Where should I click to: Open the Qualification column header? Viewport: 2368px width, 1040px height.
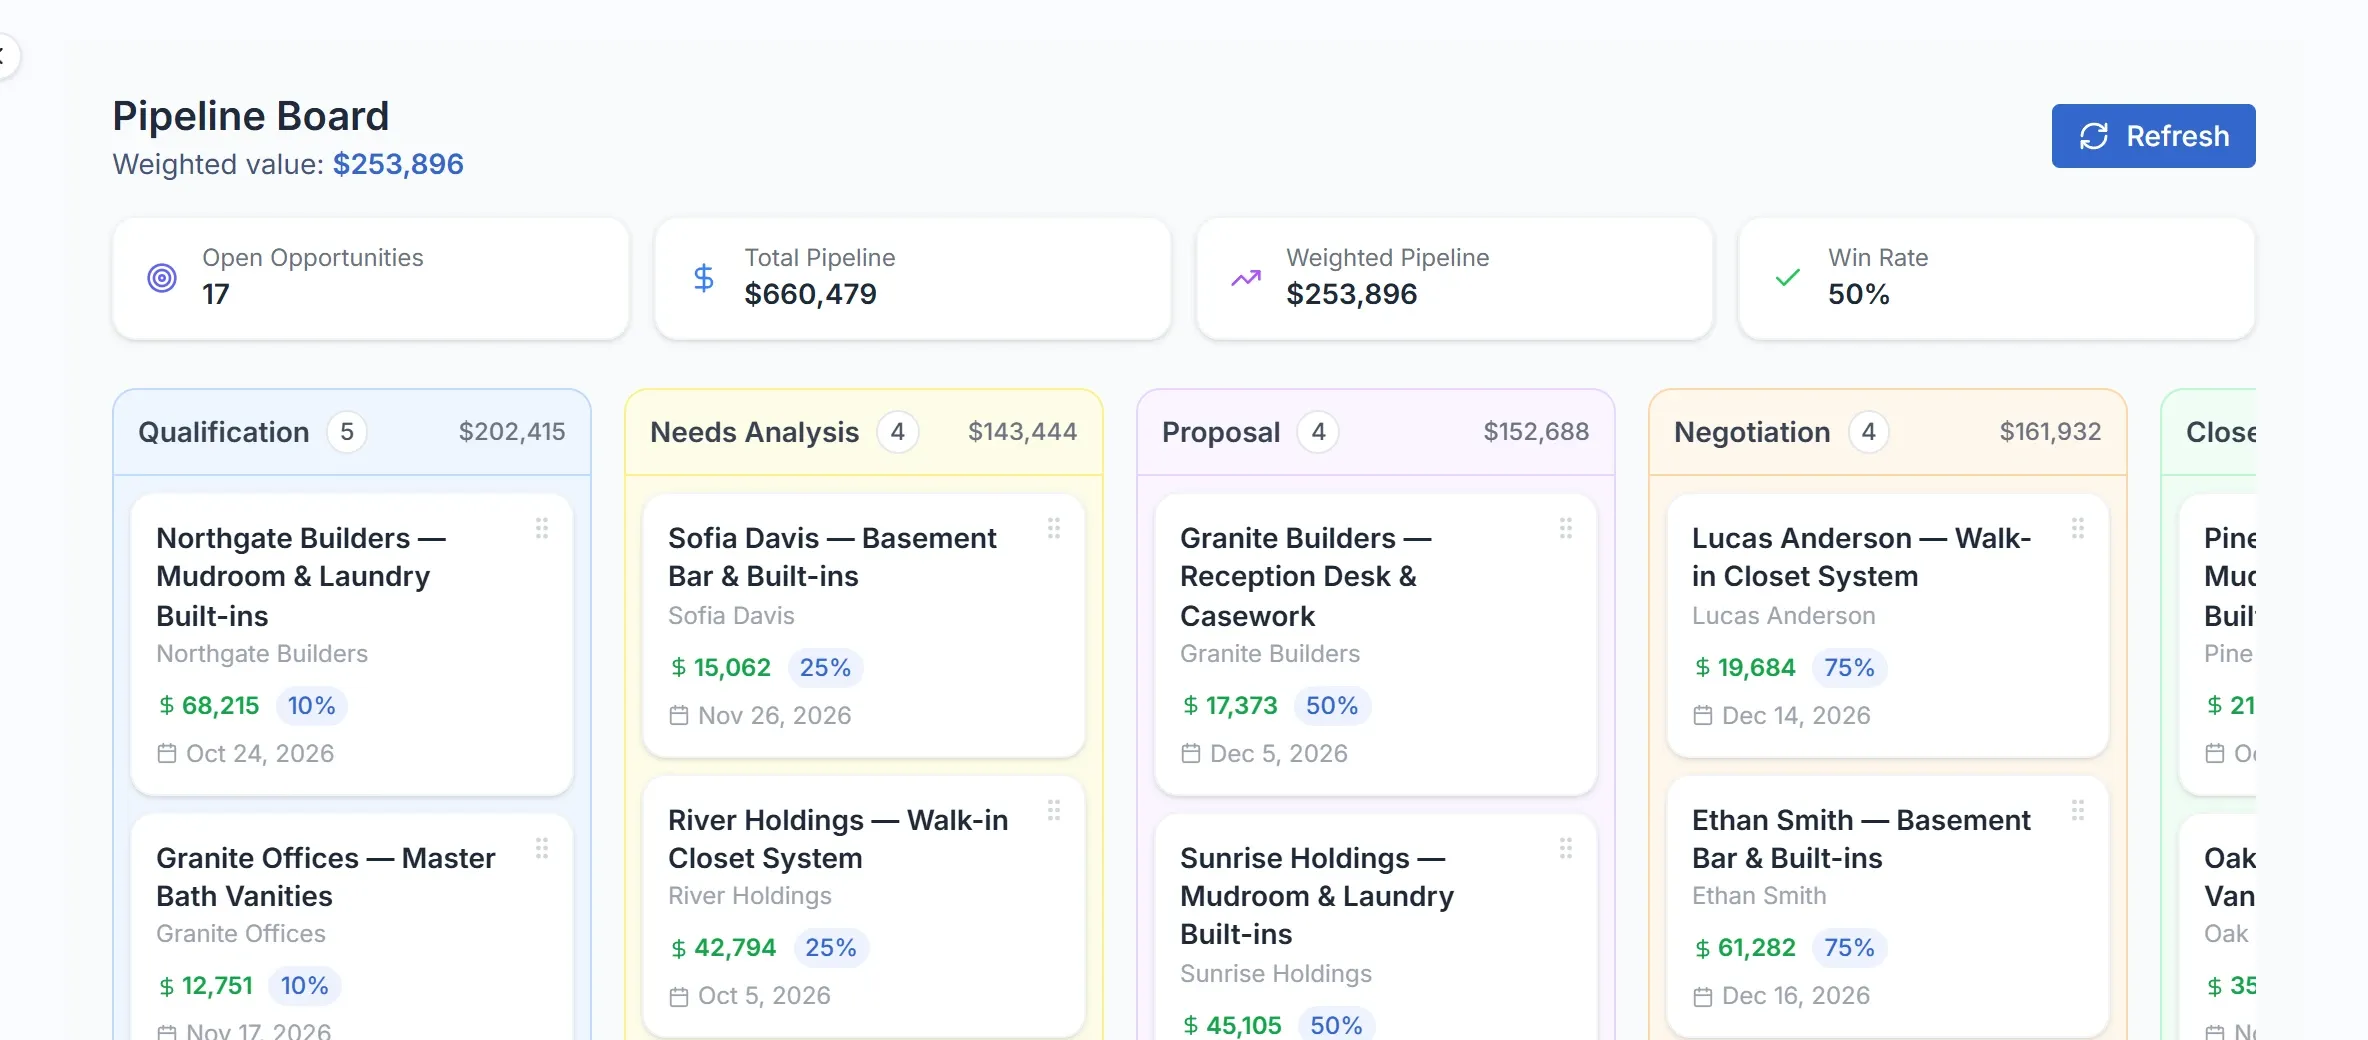tap(352, 432)
